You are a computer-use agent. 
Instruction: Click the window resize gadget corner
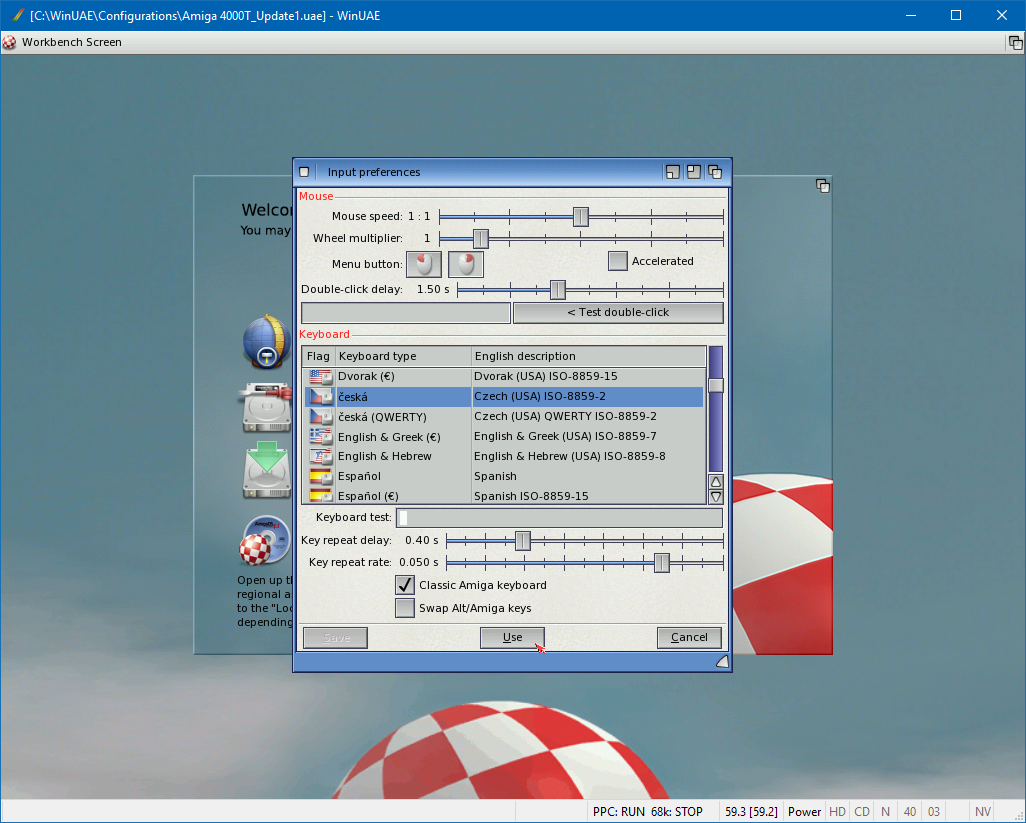tap(722, 661)
